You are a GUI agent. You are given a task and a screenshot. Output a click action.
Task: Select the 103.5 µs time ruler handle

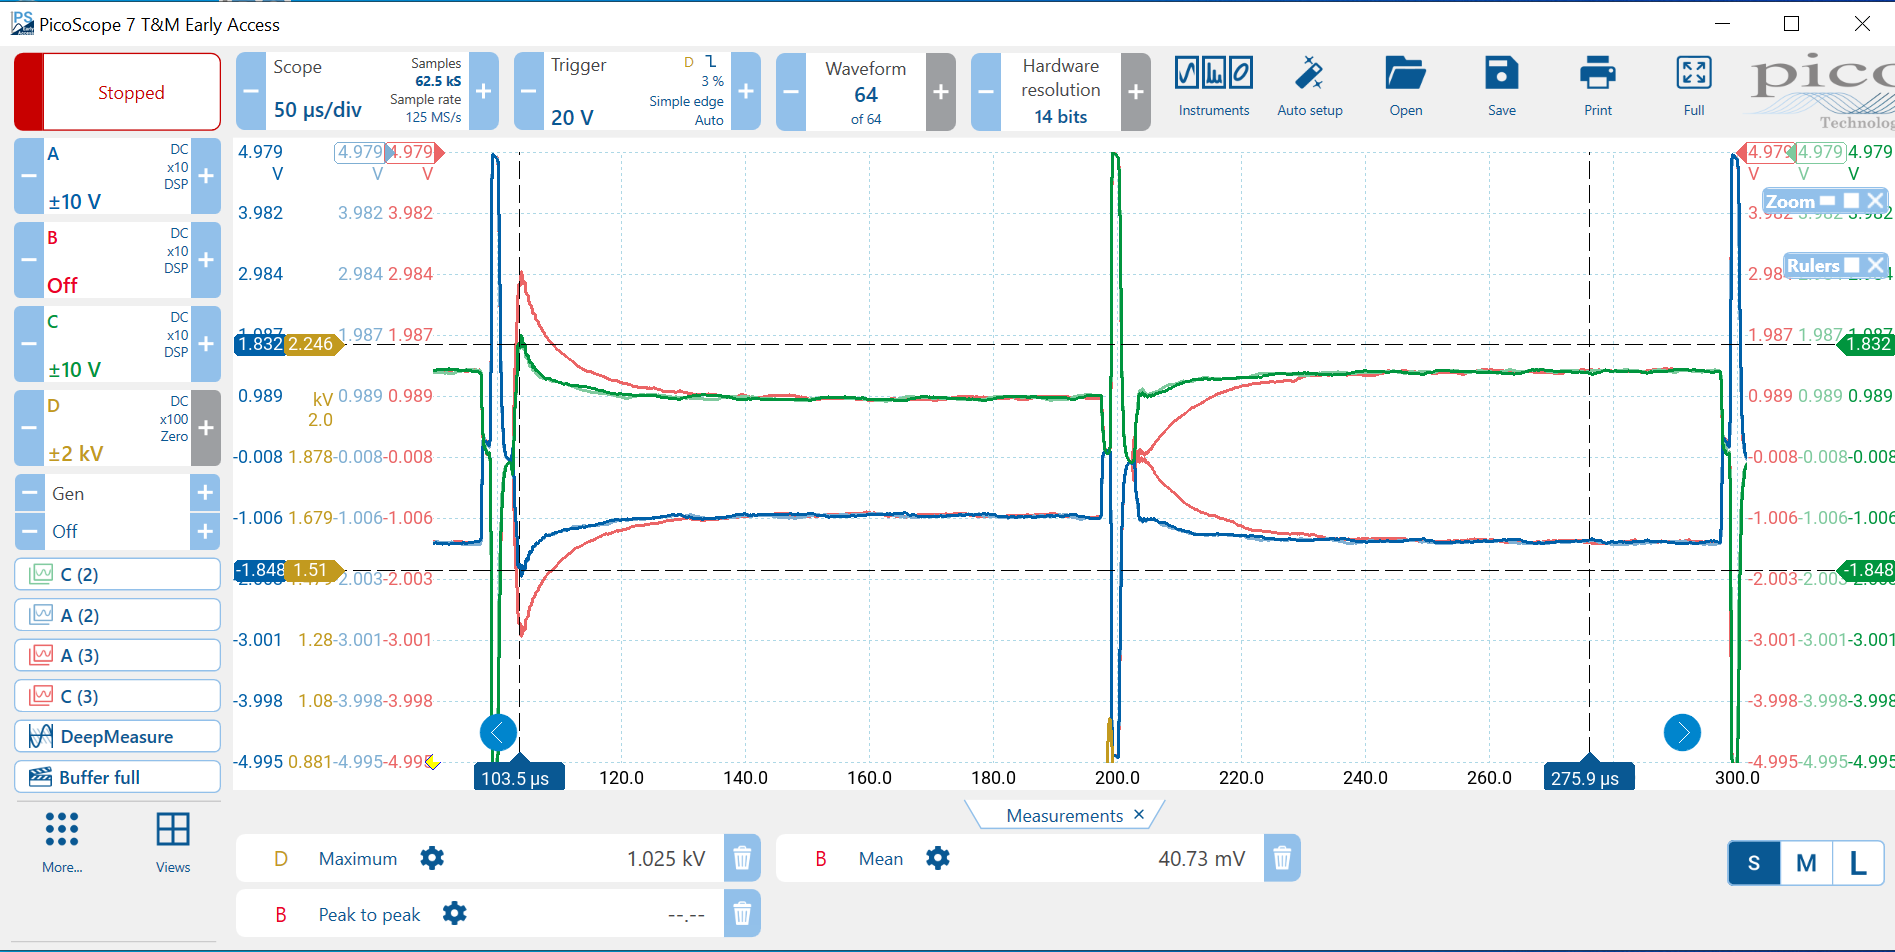tap(518, 777)
